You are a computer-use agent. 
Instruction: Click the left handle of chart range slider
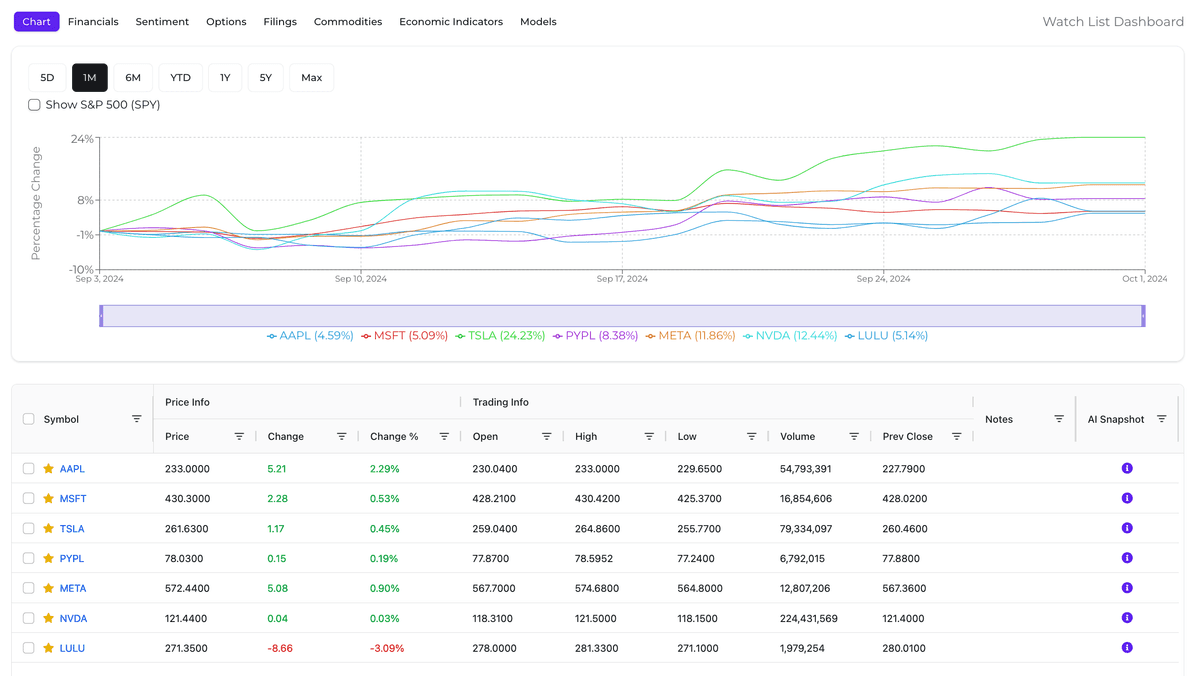[101, 316]
